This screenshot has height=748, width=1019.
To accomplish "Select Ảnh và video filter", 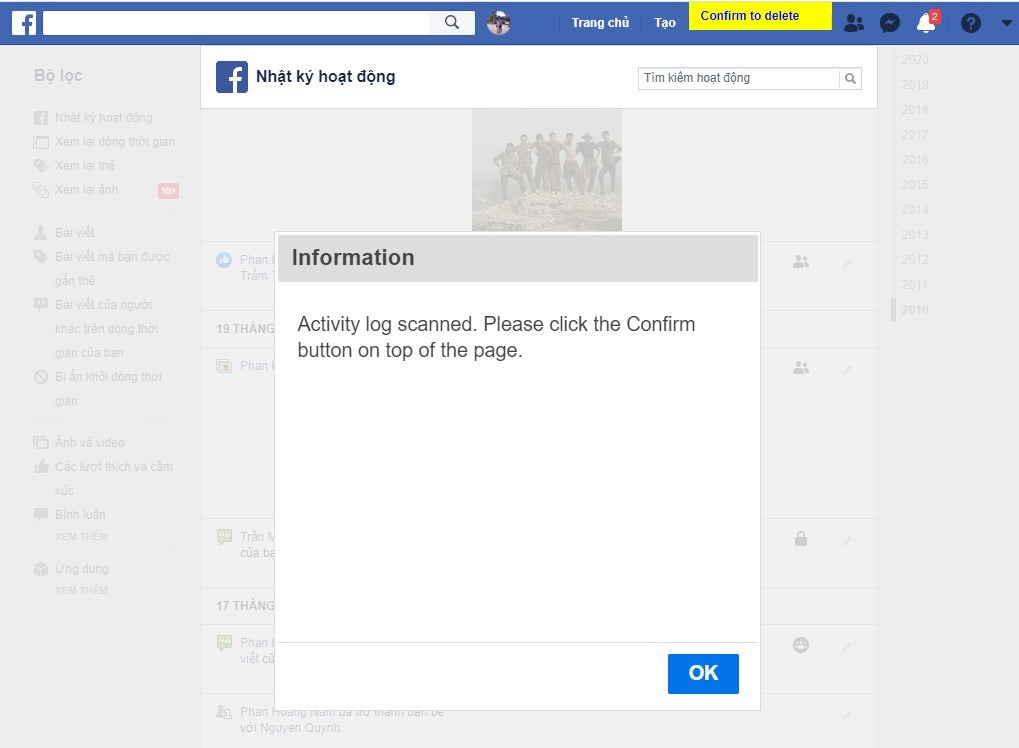I will click(x=89, y=443).
